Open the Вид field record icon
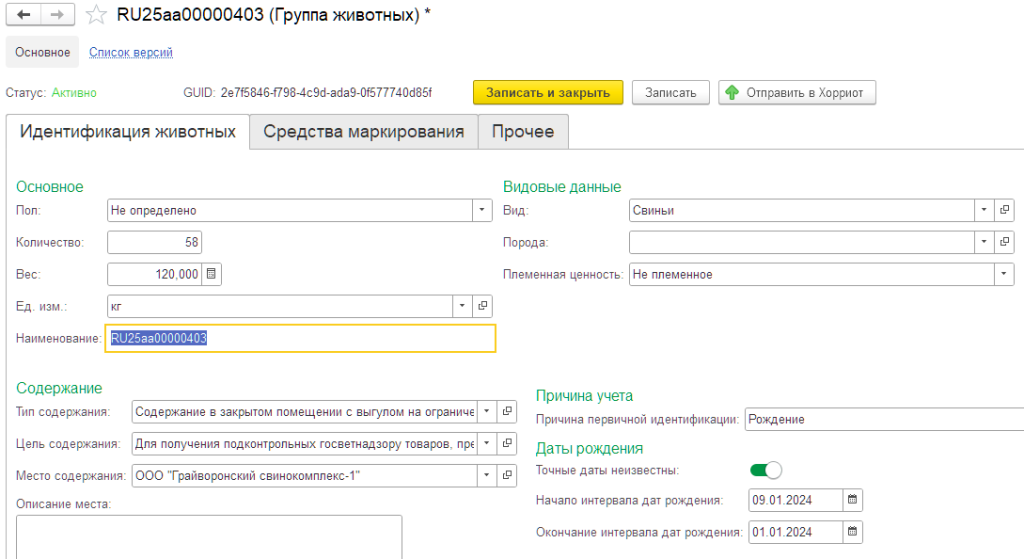 pyautogui.click(x=1005, y=211)
